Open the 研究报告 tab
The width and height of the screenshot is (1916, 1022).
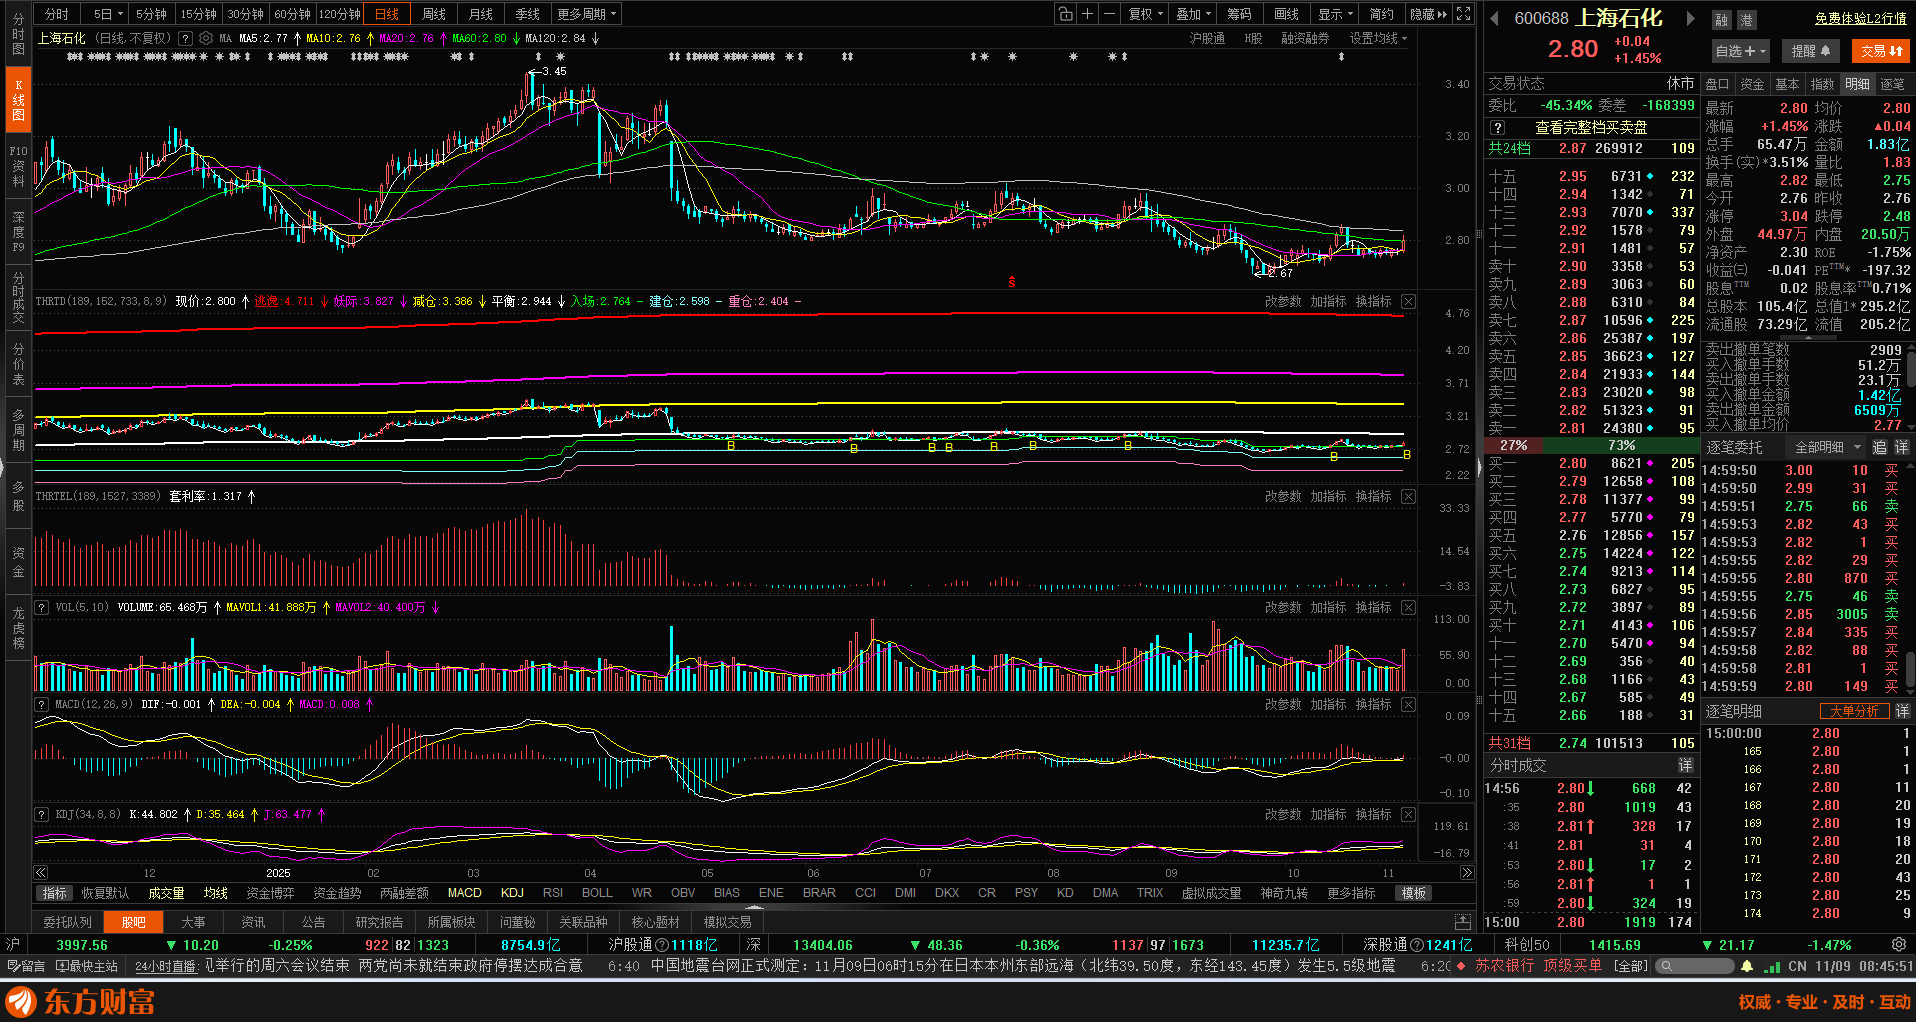tap(379, 922)
